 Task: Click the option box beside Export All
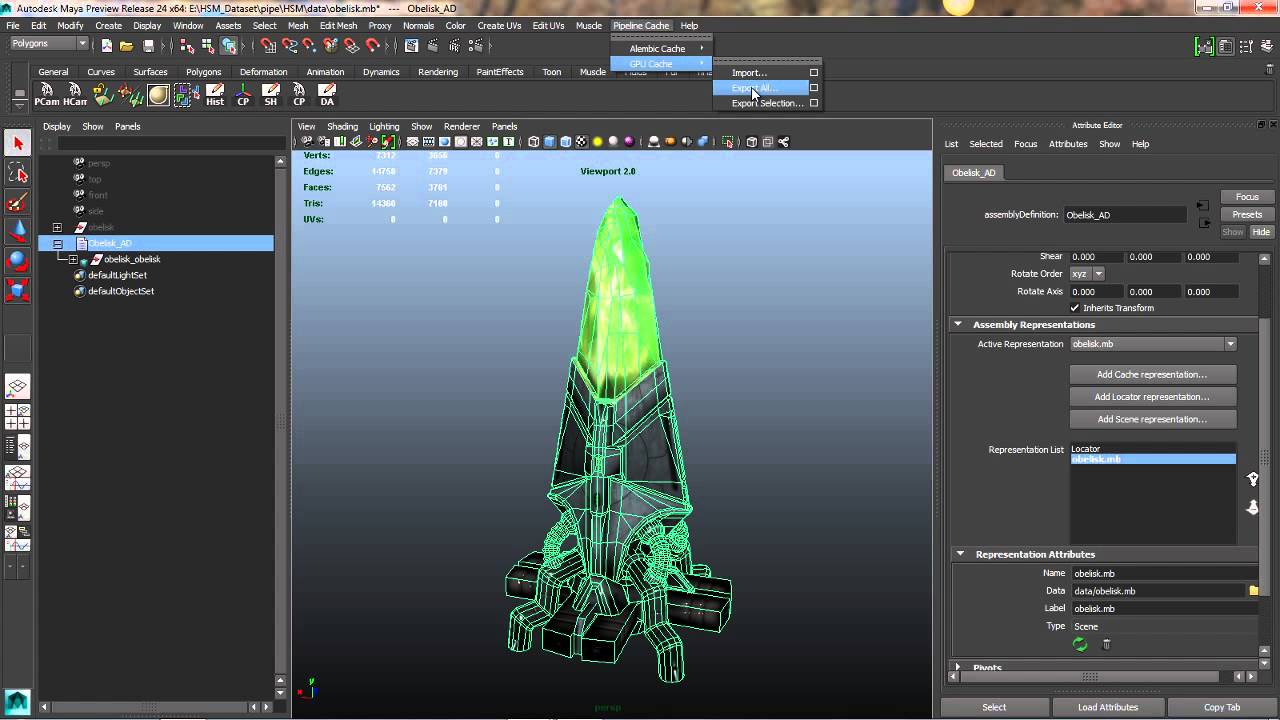pos(813,88)
